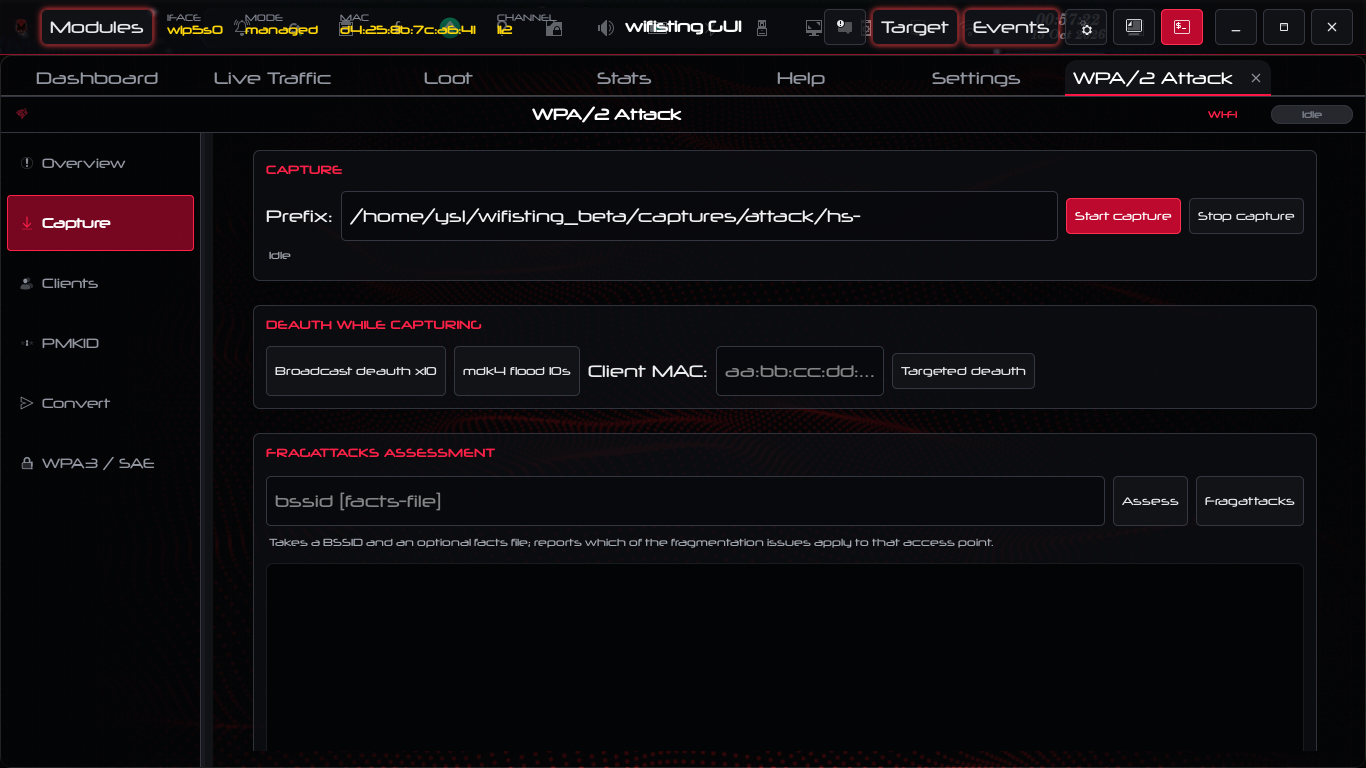
Task: Go to the Help tab
Action: (801, 78)
